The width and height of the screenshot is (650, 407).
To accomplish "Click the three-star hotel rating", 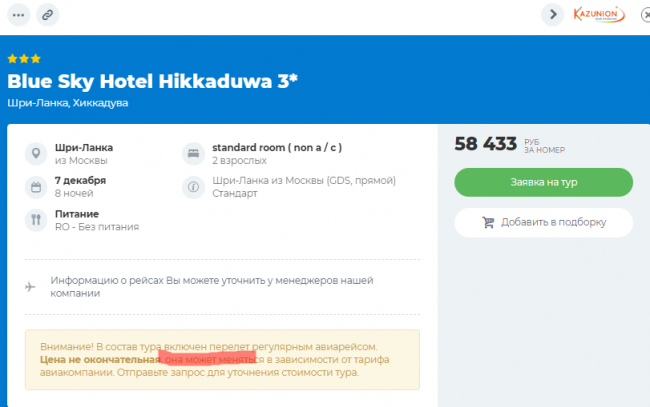I will [x=24, y=59].
